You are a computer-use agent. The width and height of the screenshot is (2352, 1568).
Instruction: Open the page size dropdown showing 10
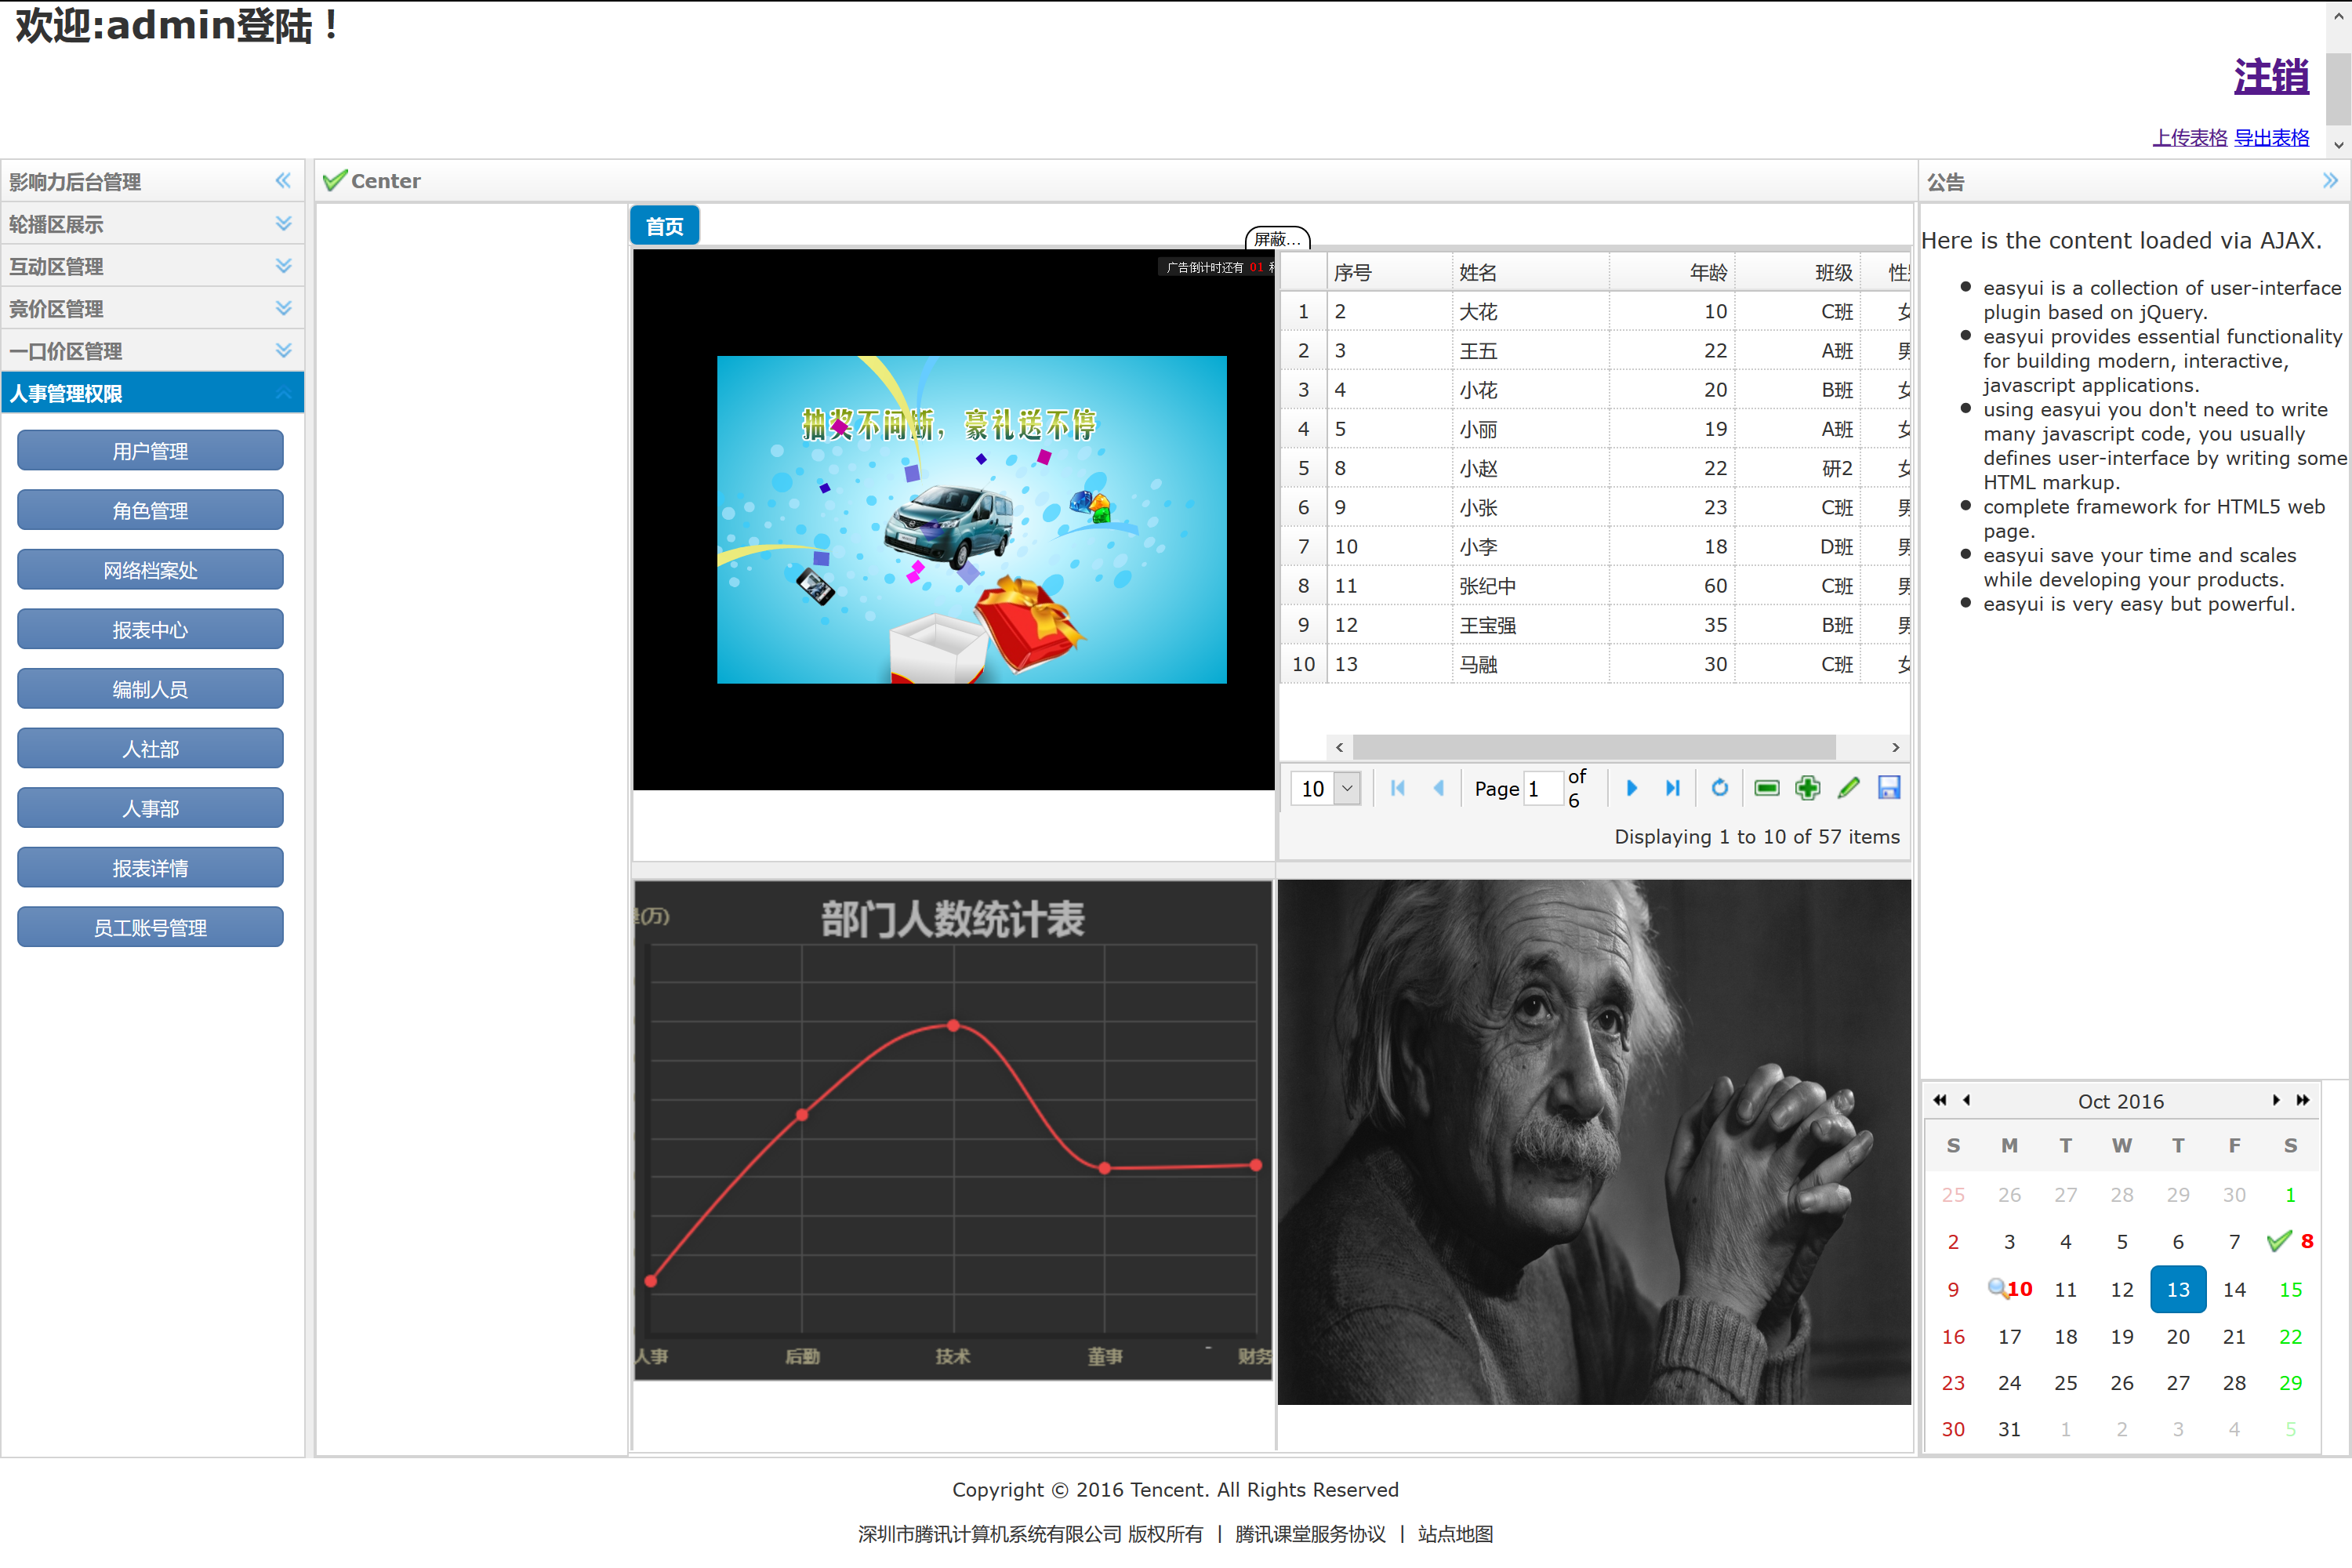pos(1347,788)
